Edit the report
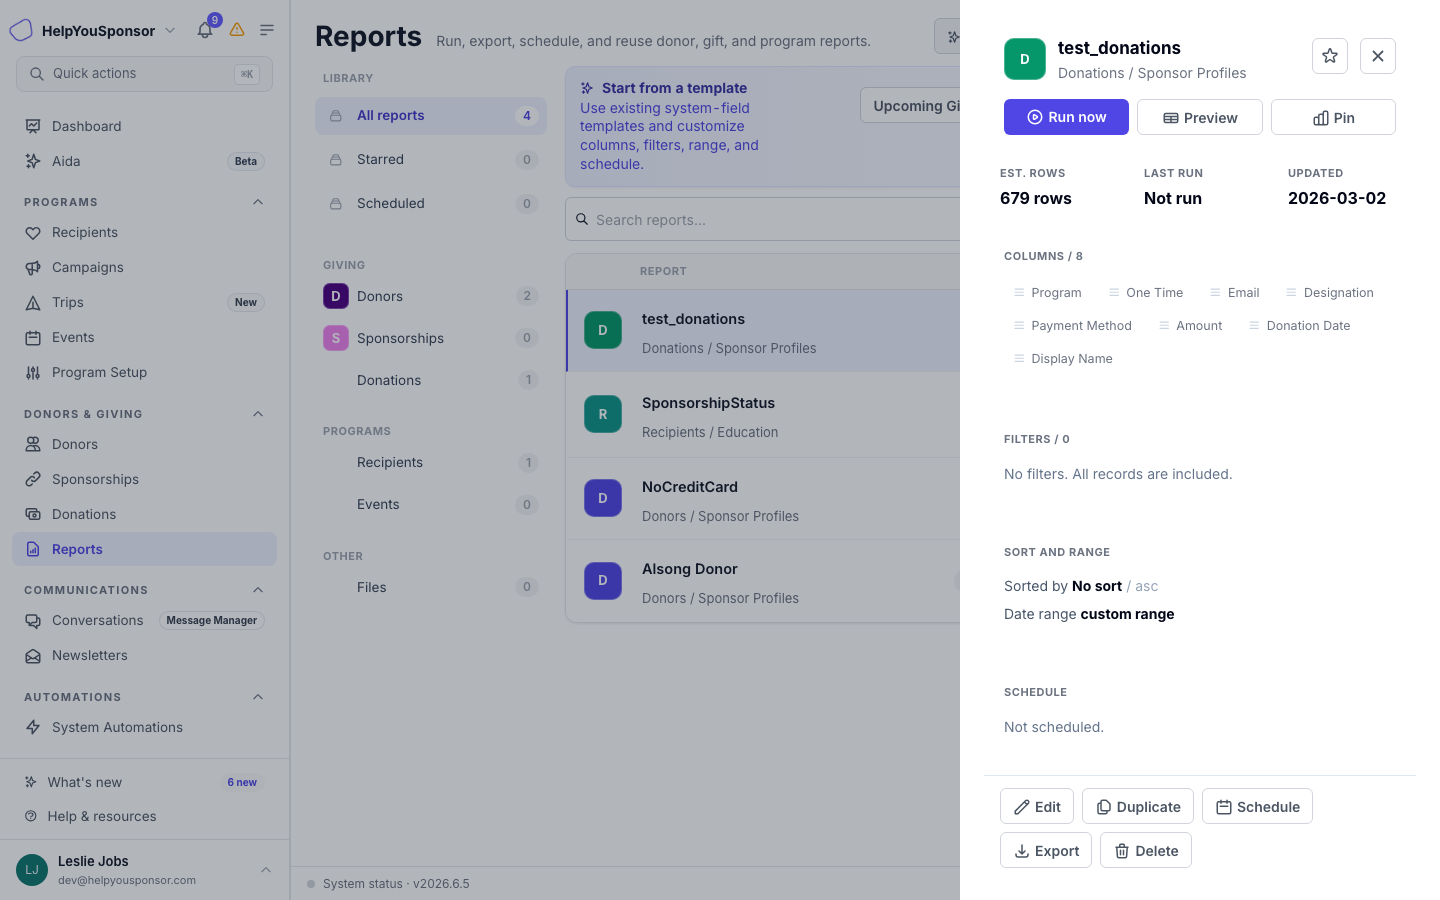The width and height of the screenshot is (1440, 900). pyautogui.click(x=1037, y=806)
